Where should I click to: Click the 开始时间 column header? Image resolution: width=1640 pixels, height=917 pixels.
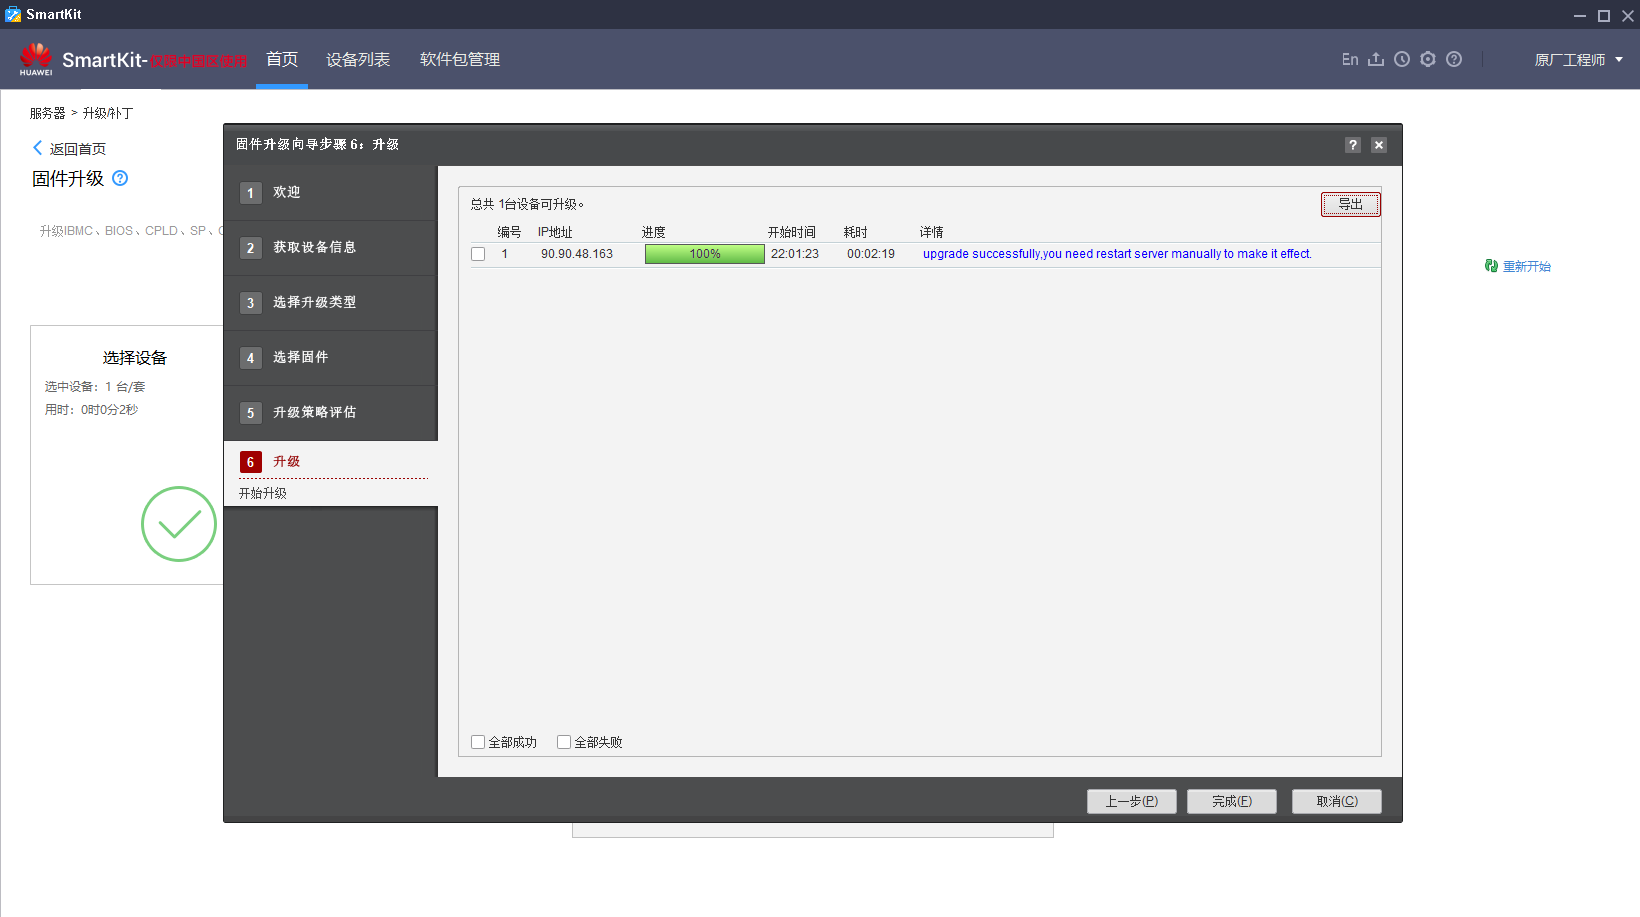click(792, 232)
